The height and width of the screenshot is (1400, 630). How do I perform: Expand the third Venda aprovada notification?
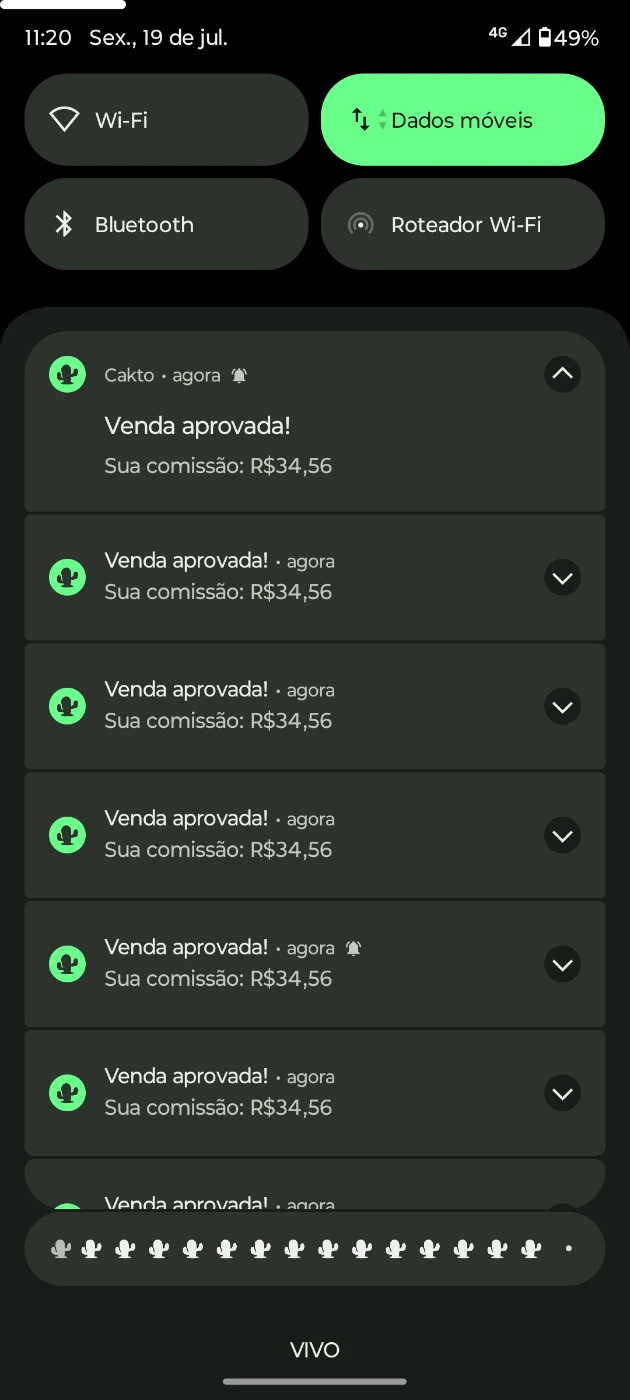coord(562,707)
